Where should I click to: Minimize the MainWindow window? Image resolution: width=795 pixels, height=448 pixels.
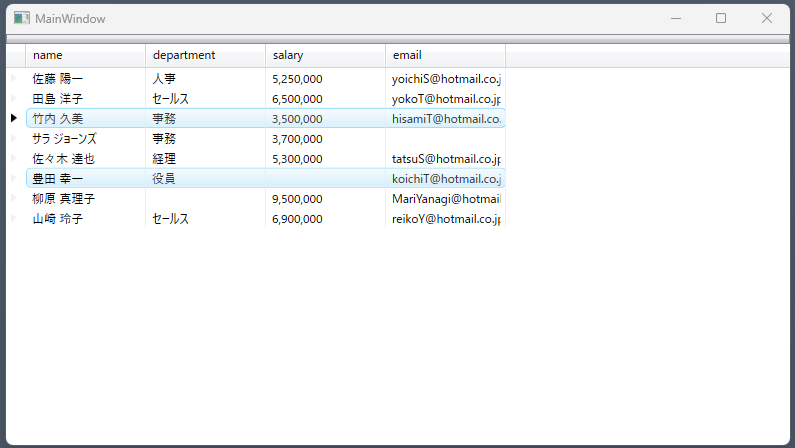676,18
